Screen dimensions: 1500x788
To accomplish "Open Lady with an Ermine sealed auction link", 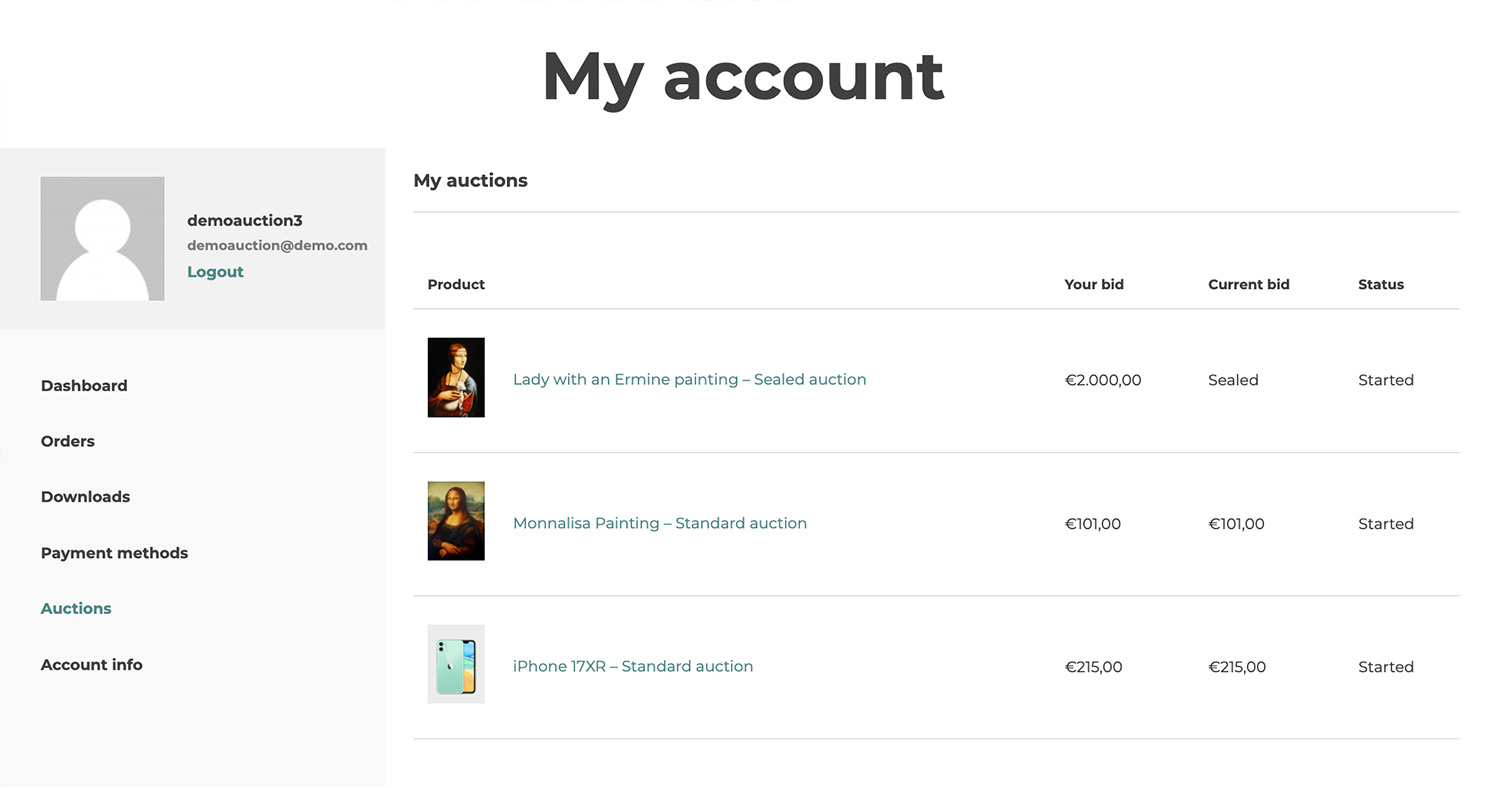I will coord(689,380).
